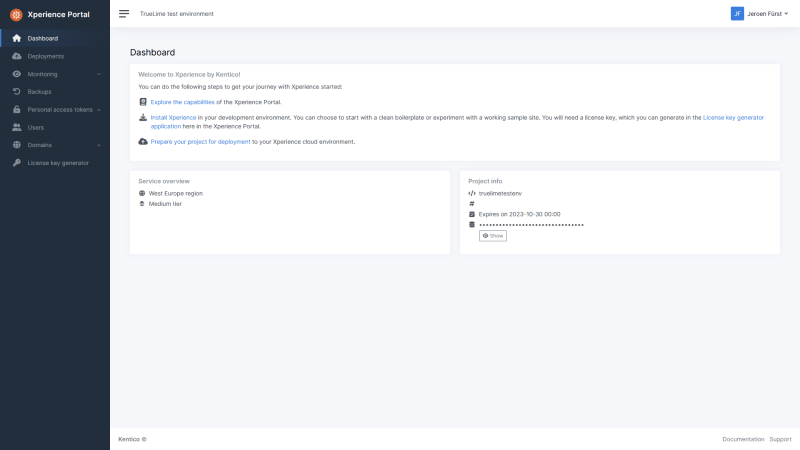The image size is (800, 450).
Task: Click the Expires on 2023-10-30 text
Action: coord(519,214)
